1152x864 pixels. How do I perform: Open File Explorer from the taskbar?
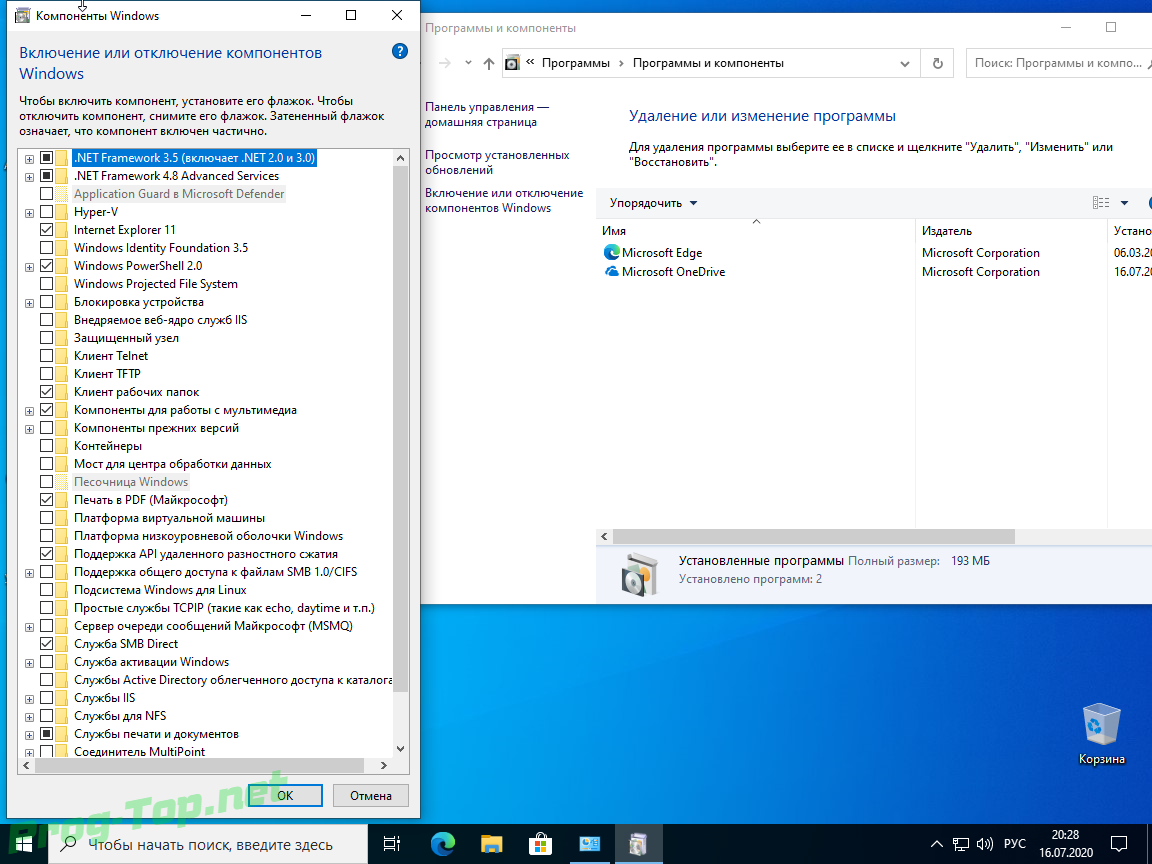(x=491, y=843)
